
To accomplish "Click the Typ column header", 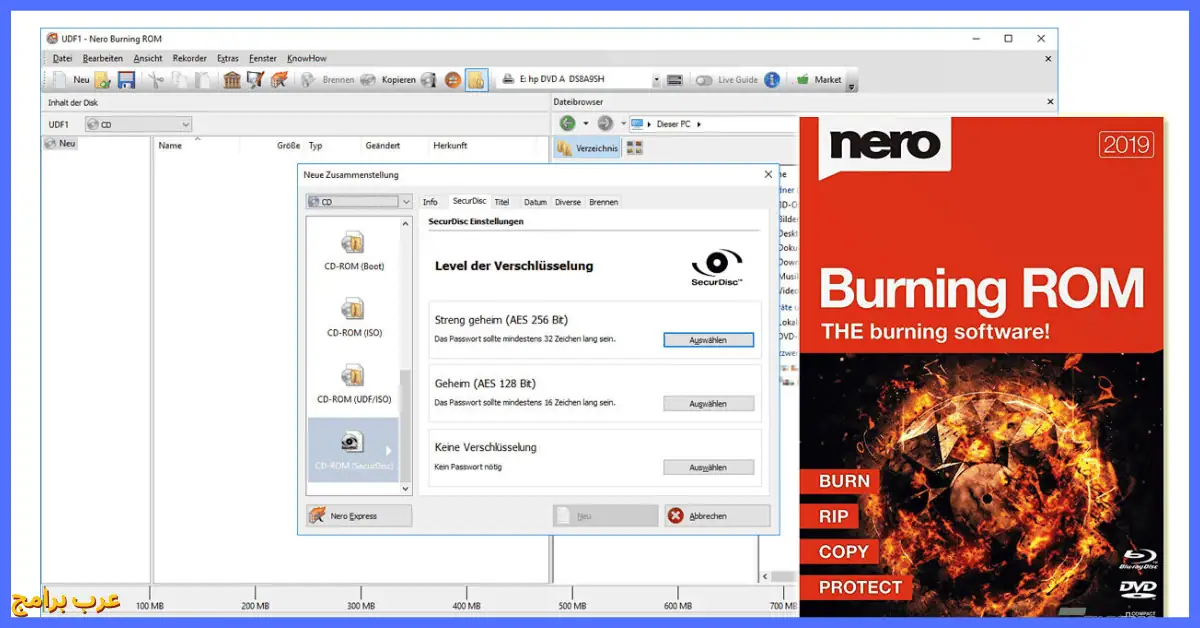I will point(316,146).
